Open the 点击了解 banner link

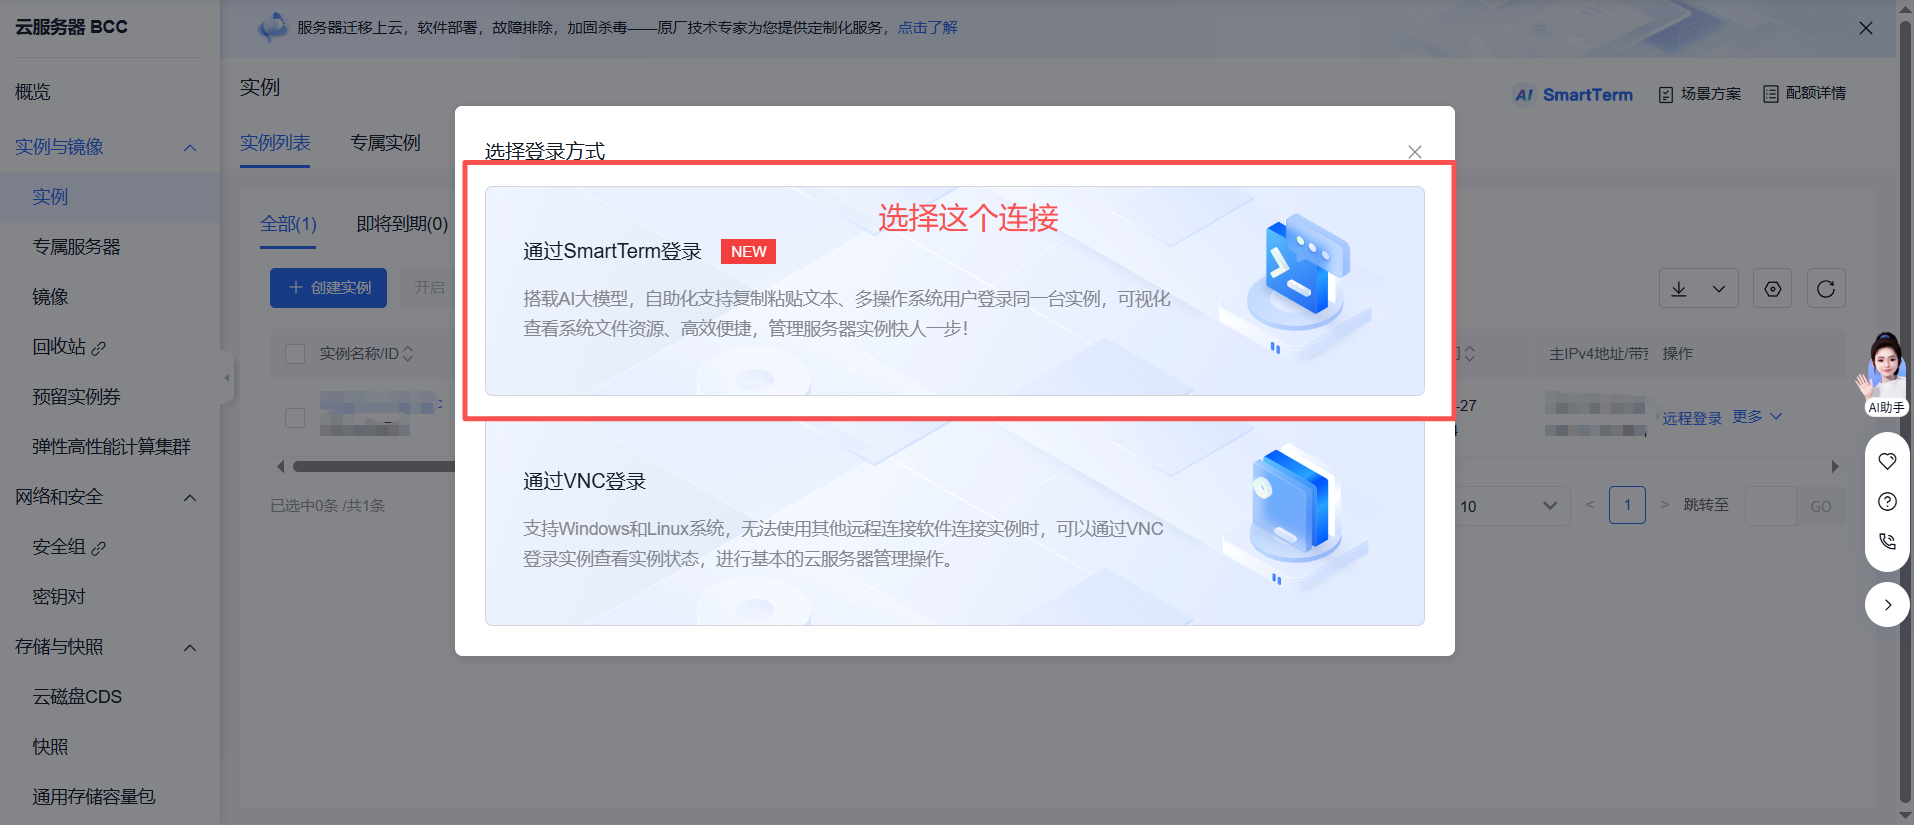(x=927, y=28)
